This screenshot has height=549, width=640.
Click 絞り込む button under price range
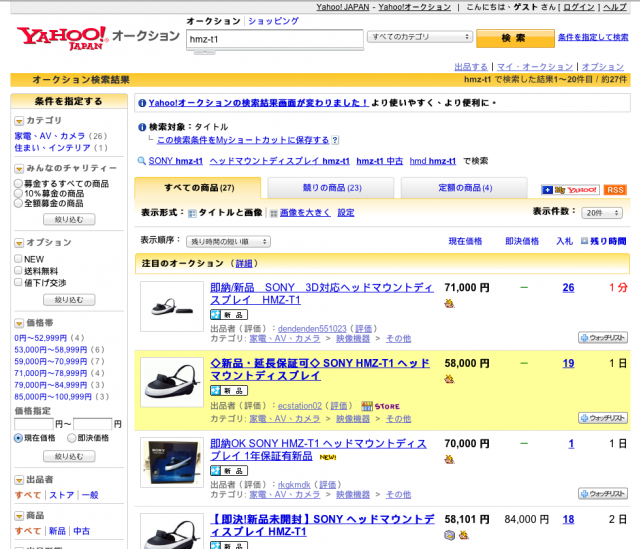point(69,456)
